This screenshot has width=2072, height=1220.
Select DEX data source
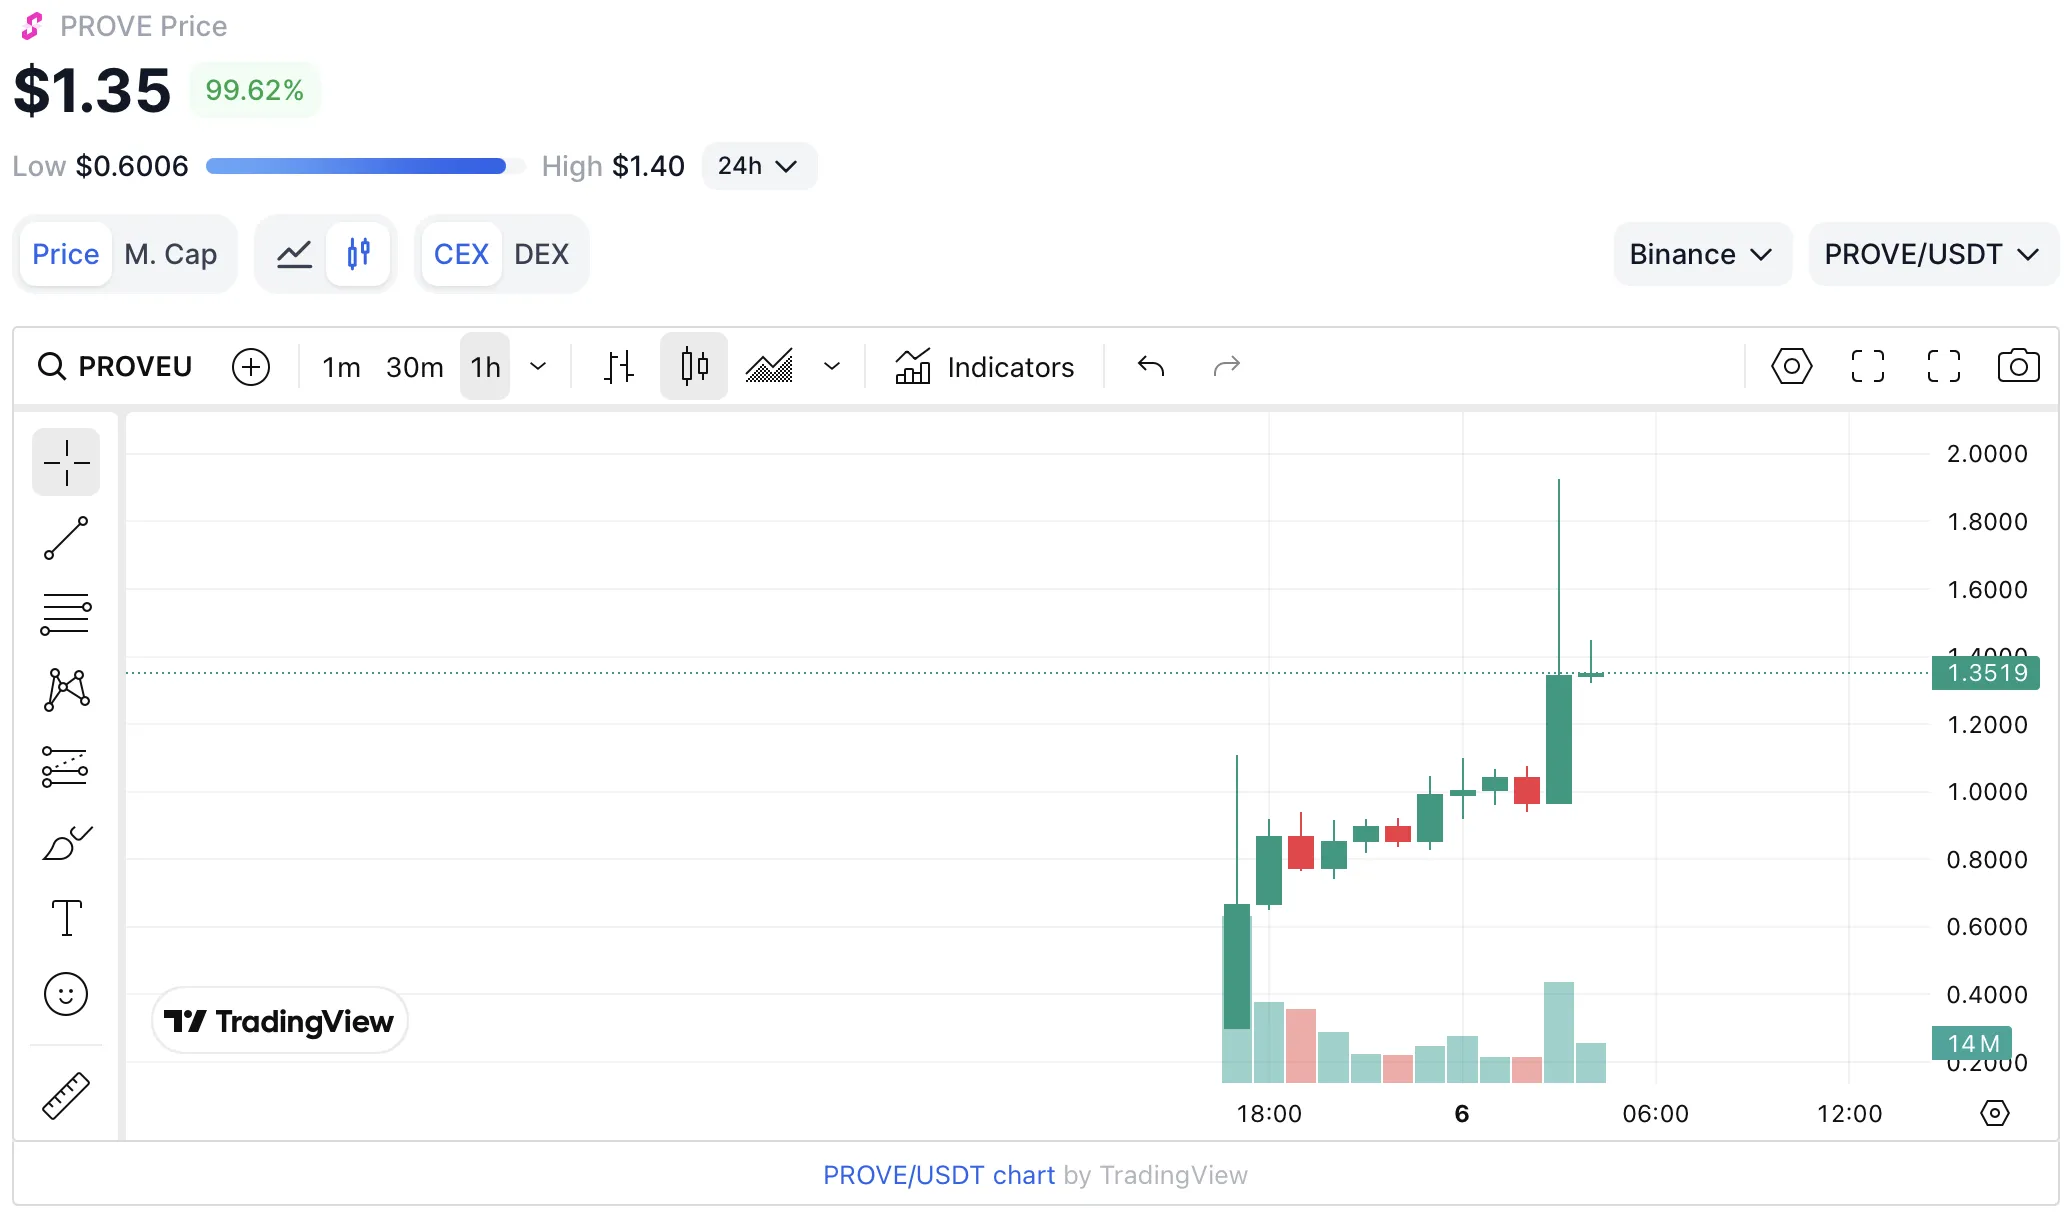542,254
